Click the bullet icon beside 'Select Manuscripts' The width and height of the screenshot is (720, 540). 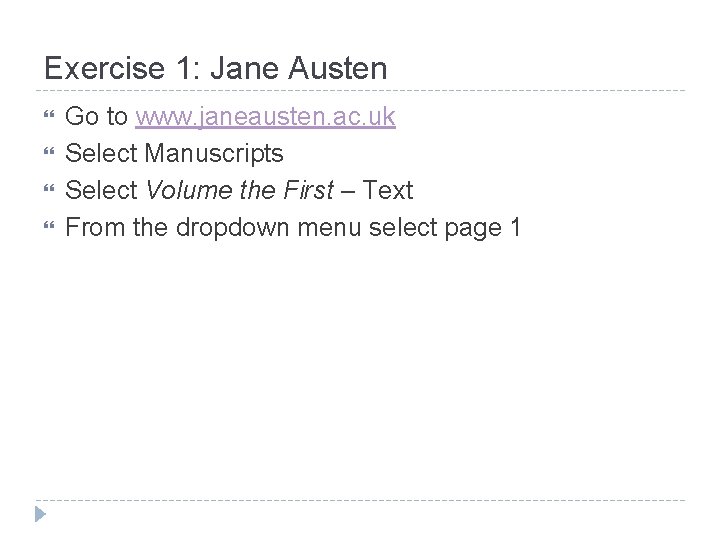point(49,154)
